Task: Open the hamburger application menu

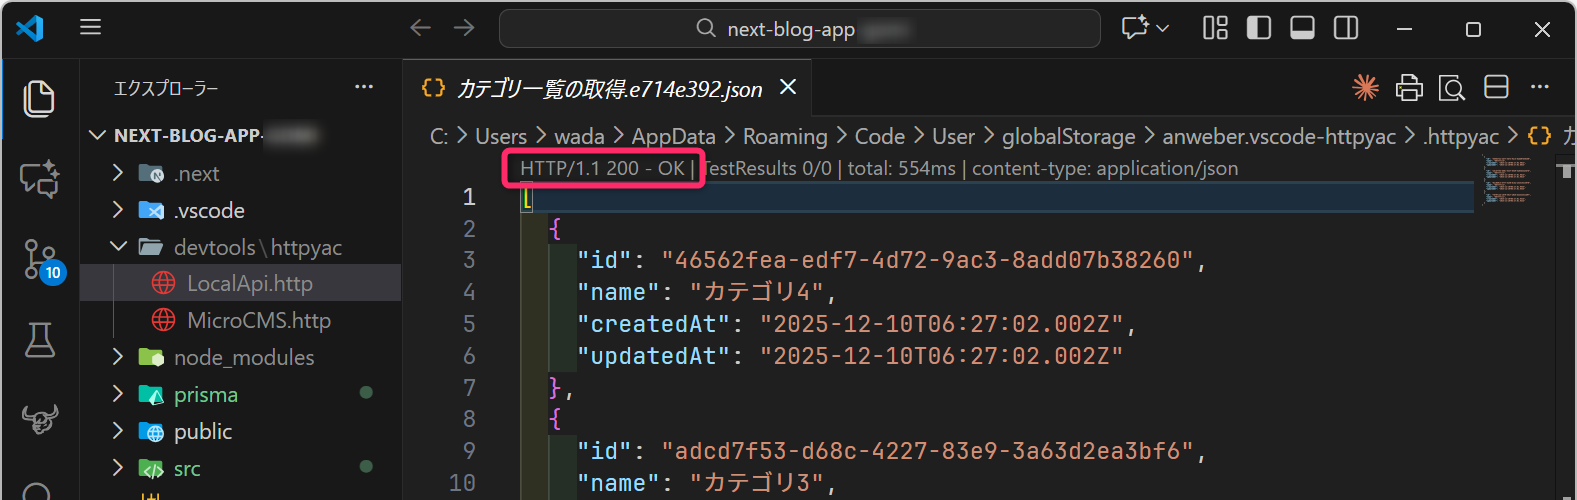Action: [91, 28]
